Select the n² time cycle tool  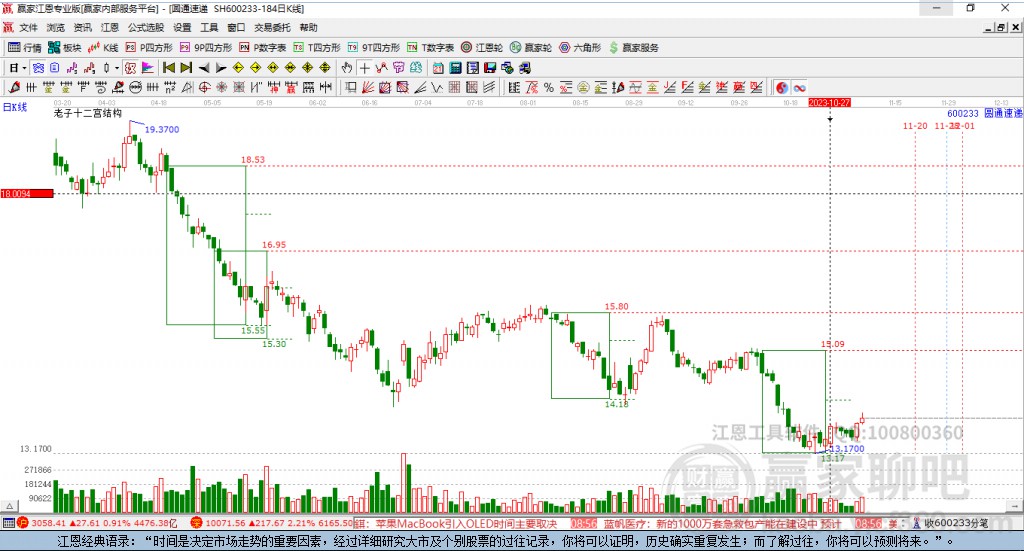[170, 87]
